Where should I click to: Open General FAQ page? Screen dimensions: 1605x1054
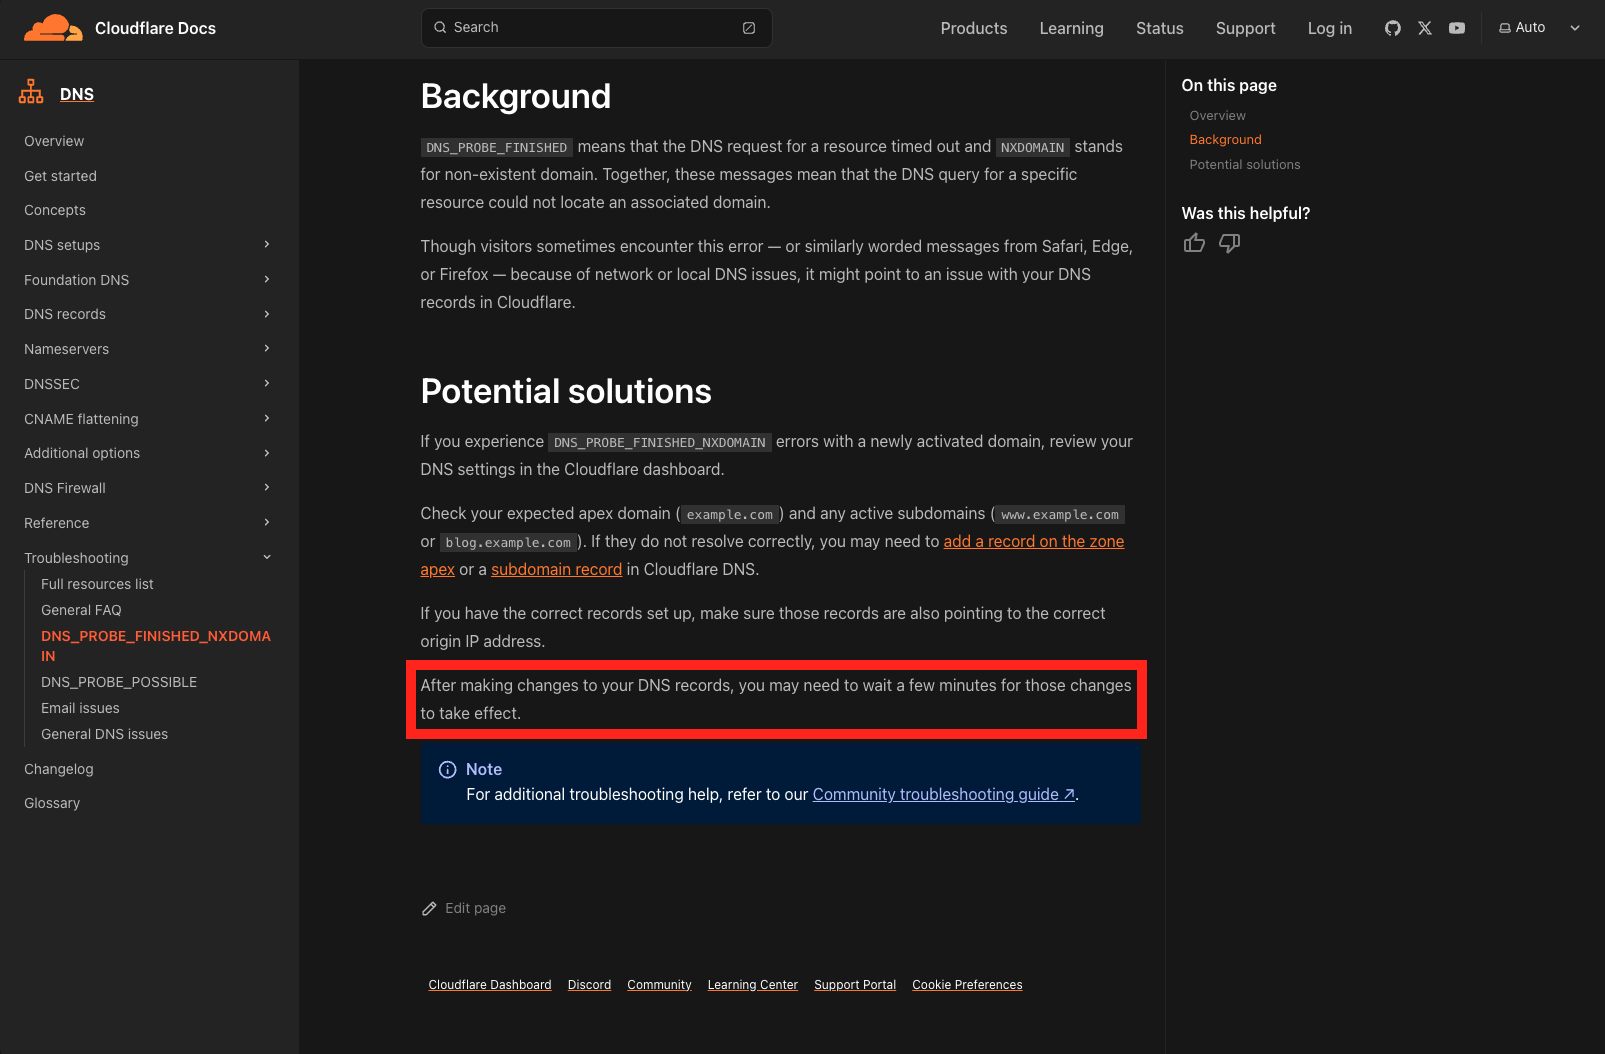coord(81,610)
